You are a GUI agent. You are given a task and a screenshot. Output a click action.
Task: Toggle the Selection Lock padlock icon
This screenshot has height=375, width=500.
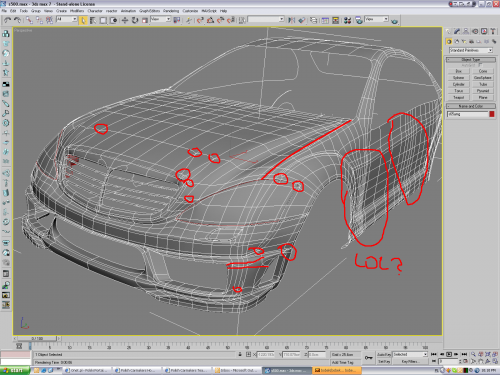240,354
